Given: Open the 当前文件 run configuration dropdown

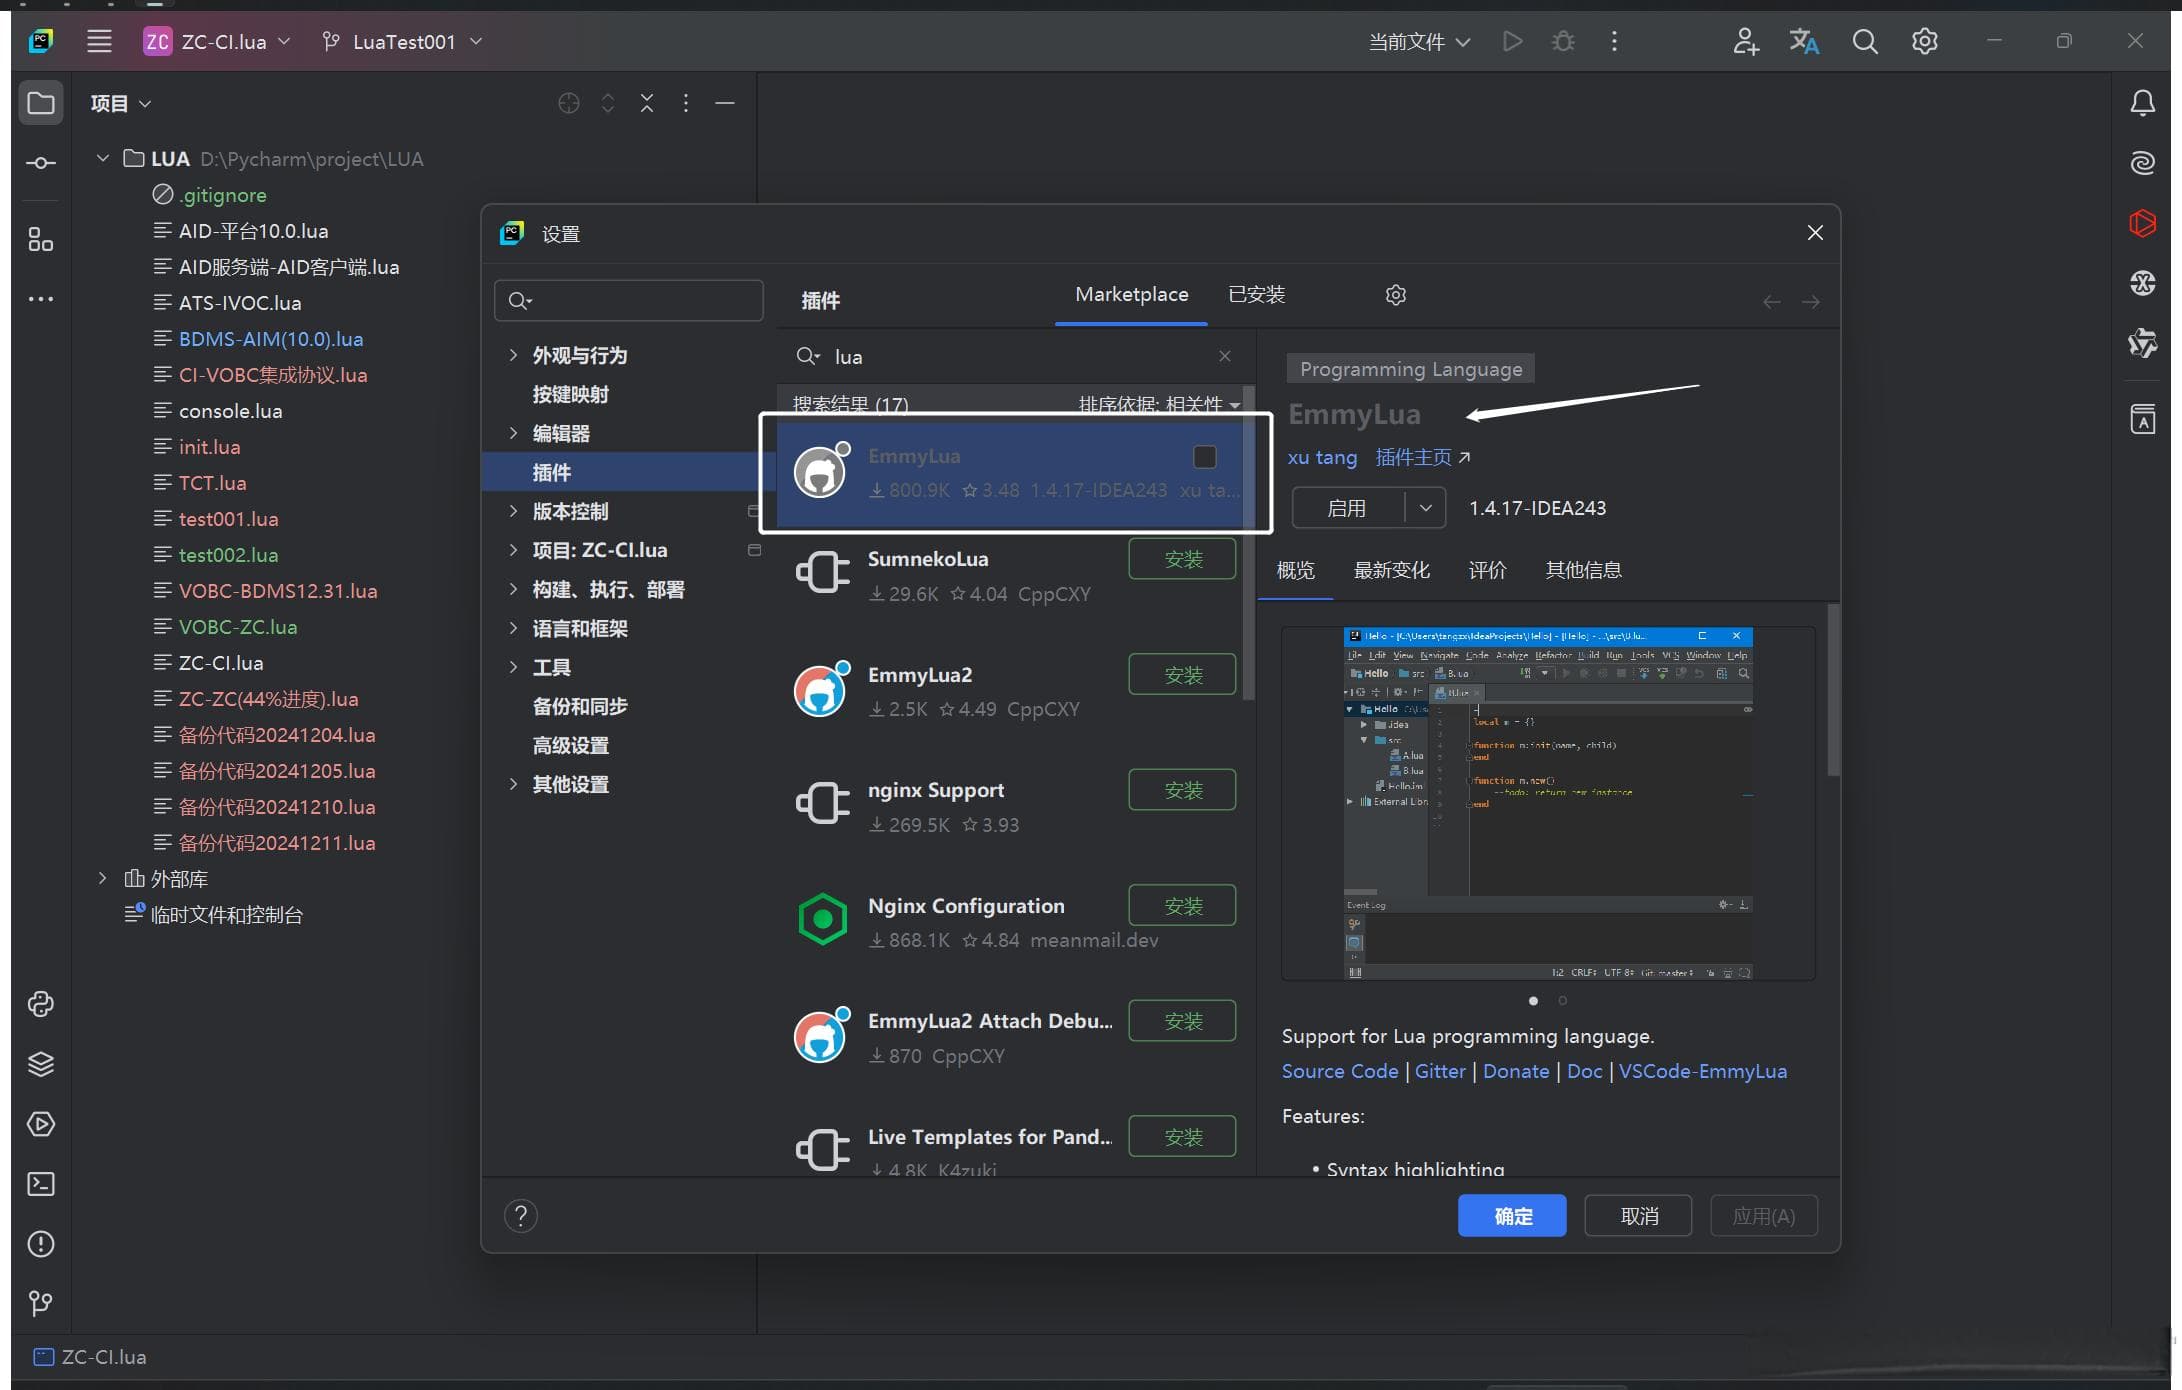Looking at the screenshot, I should 1419,41.
